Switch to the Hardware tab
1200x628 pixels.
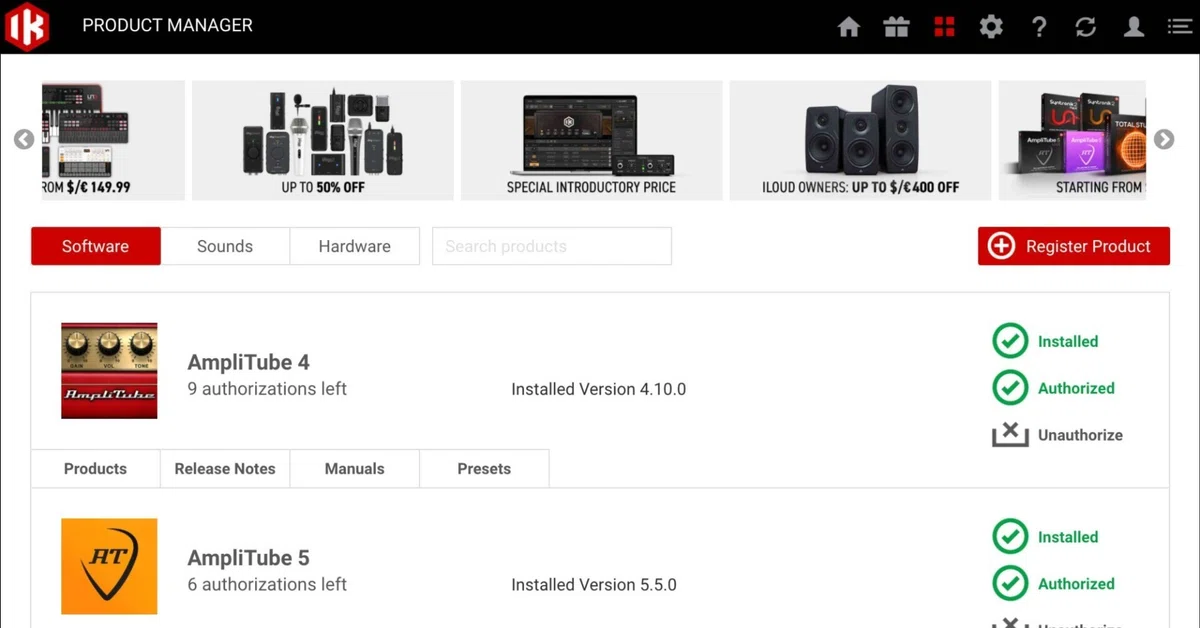coord(354,246)
